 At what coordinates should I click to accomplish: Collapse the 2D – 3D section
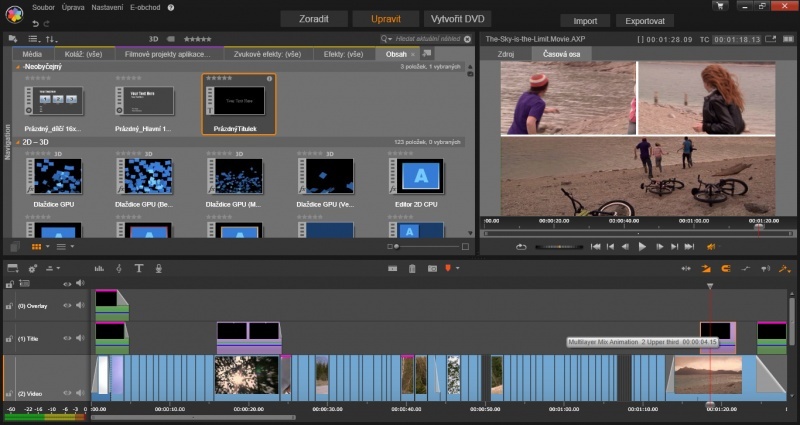pyautogui.click(x=18, y=143)
